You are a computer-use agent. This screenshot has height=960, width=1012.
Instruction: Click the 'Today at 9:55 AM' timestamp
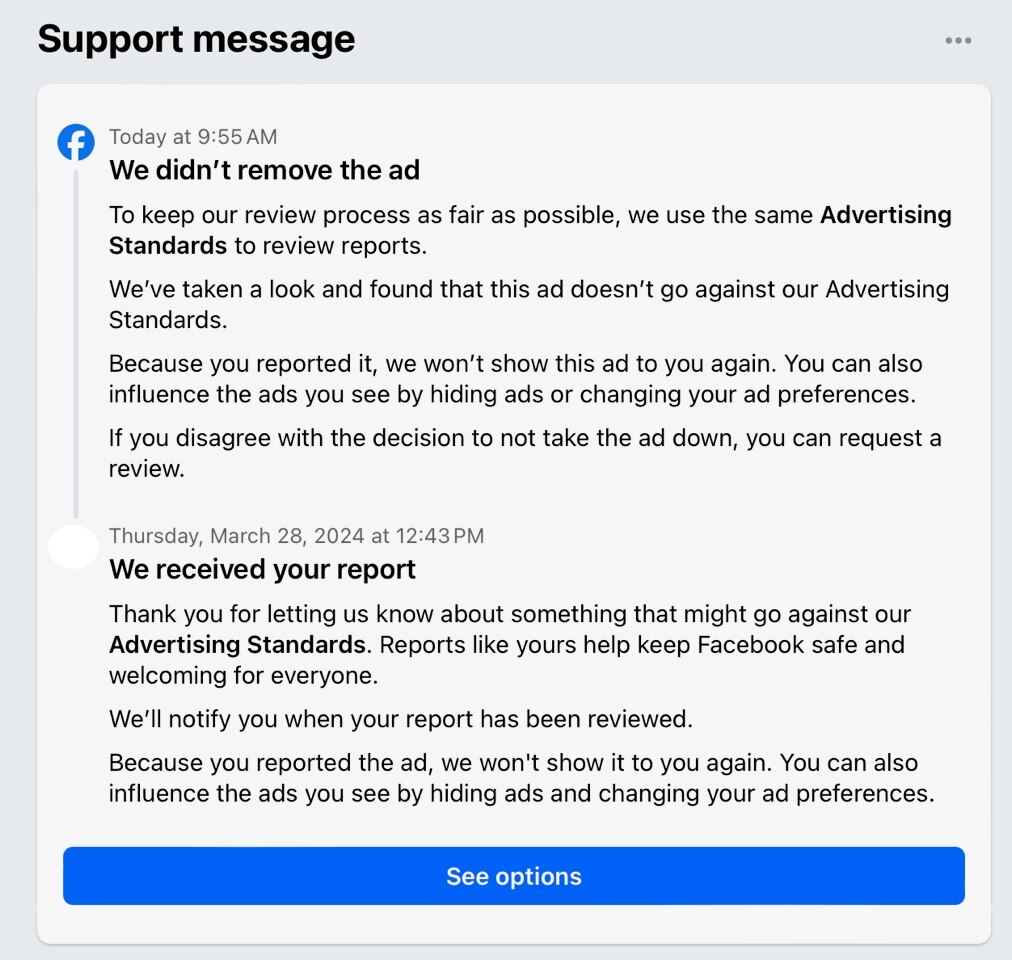[x=192, y=136]
